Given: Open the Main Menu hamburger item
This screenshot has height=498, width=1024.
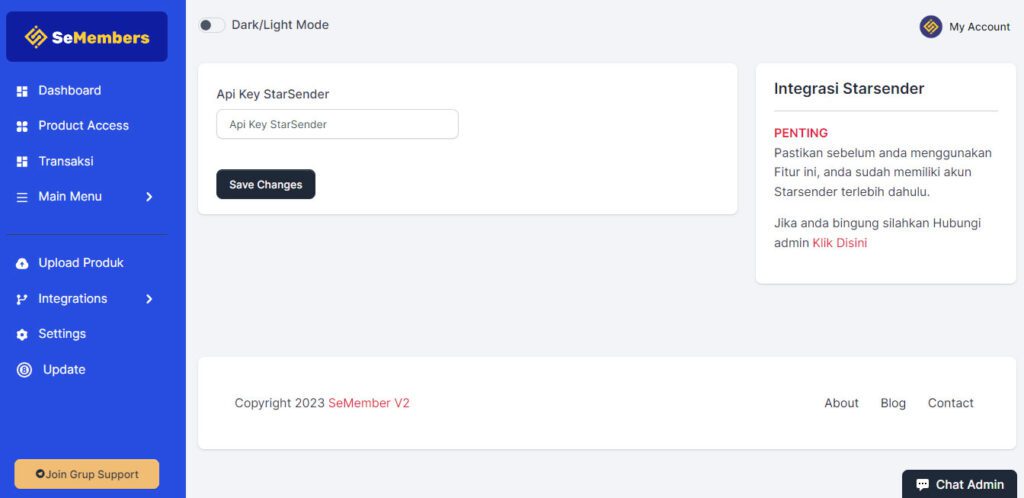Looking at the screenshot, I should 69,197.
